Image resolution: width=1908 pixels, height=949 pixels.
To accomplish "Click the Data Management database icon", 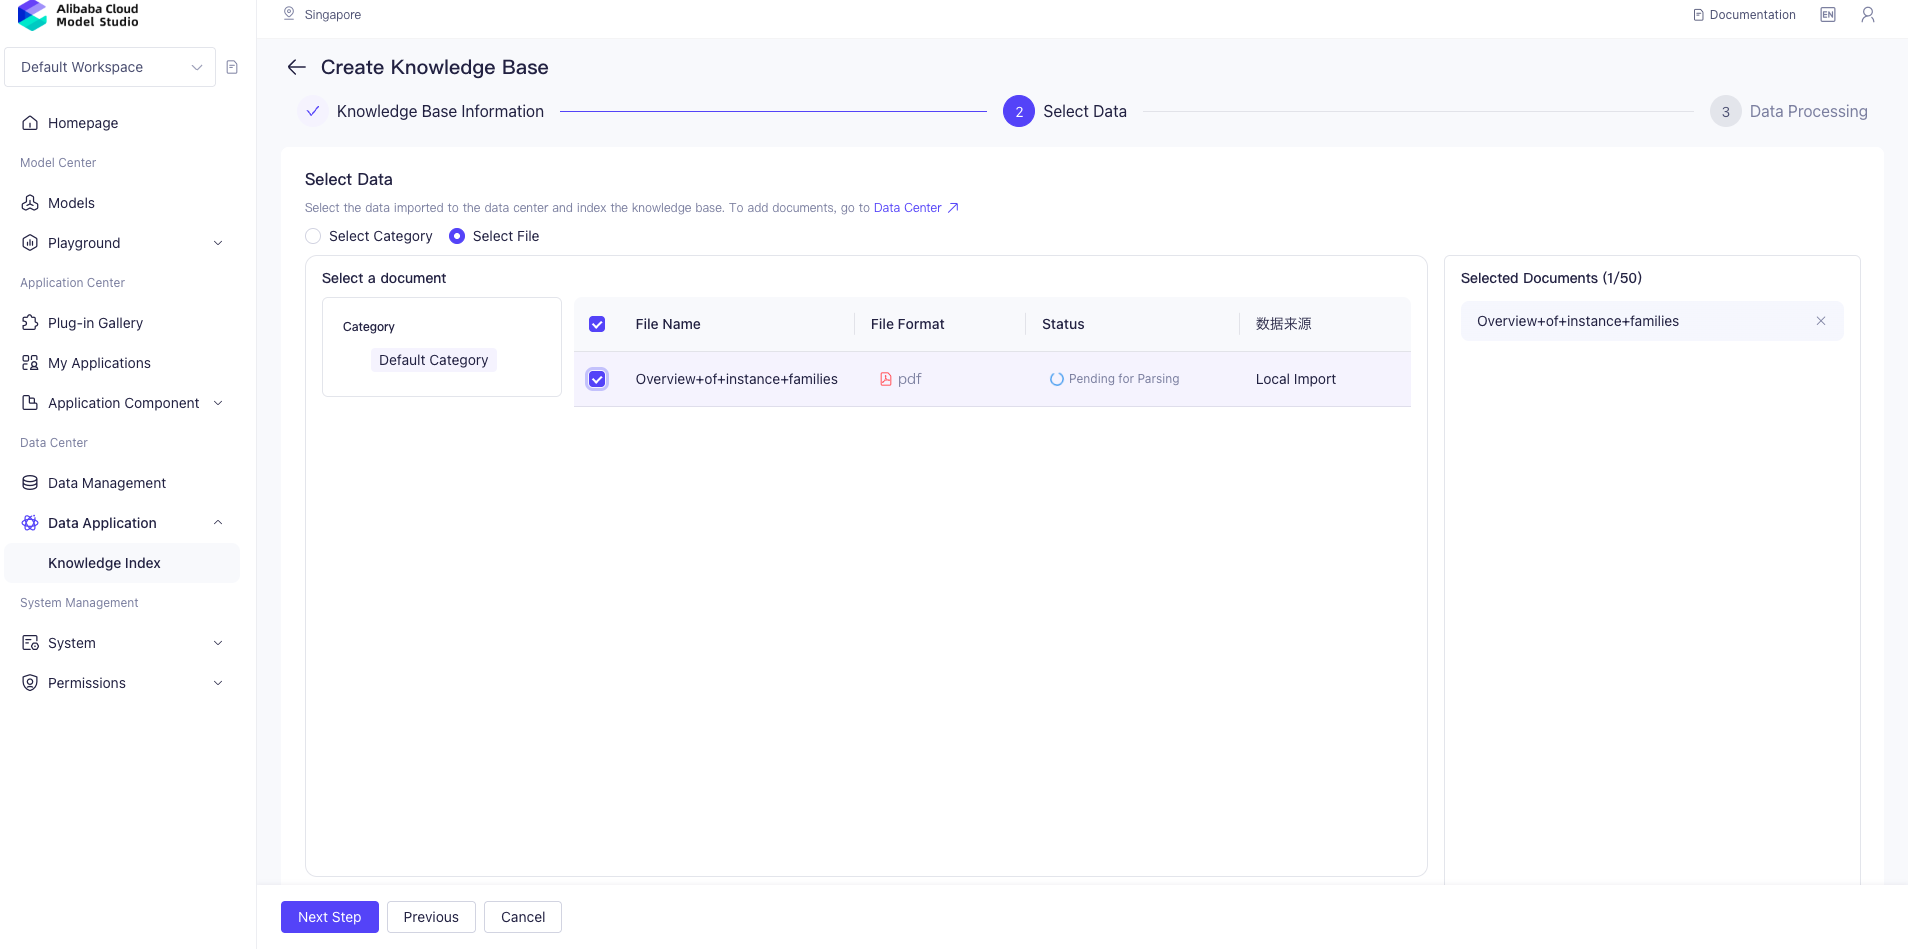I will tap(30, 483).
